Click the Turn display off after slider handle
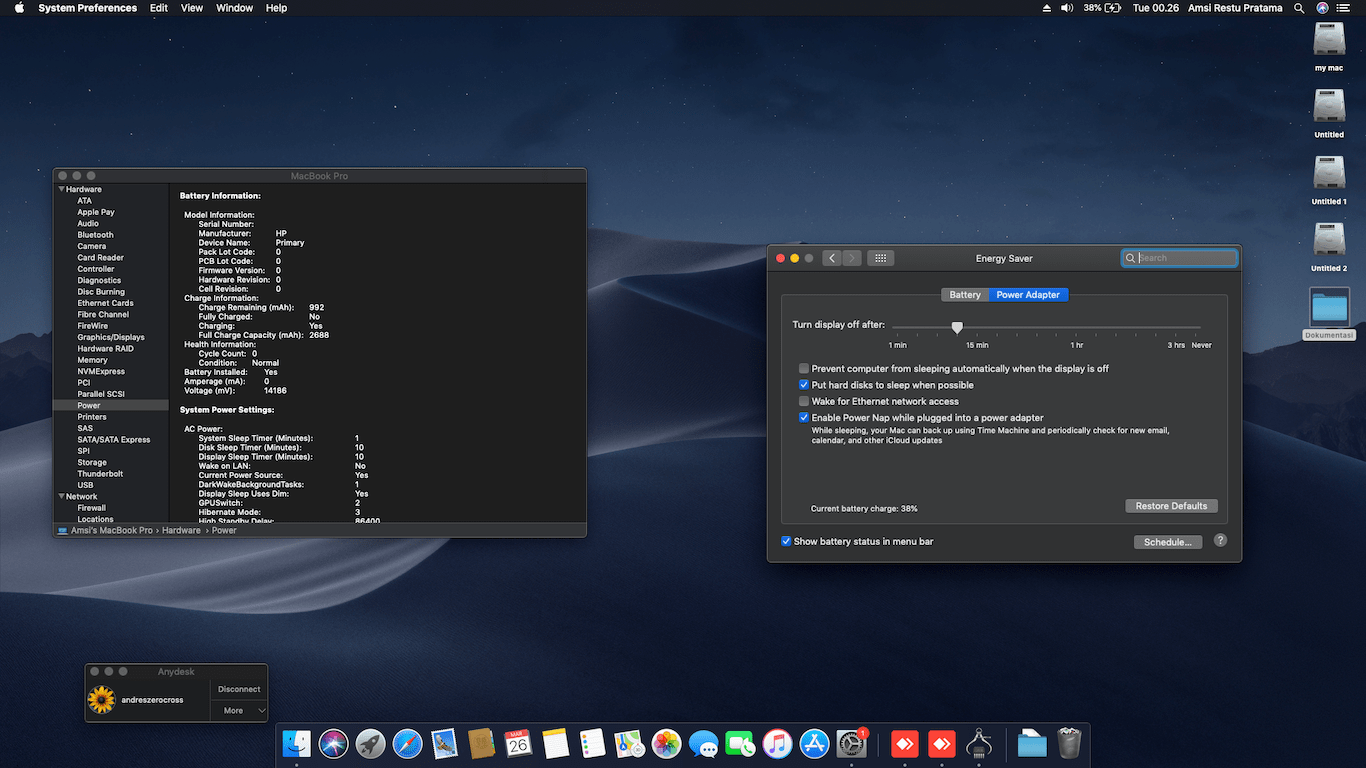 click(x=957, y=327)
